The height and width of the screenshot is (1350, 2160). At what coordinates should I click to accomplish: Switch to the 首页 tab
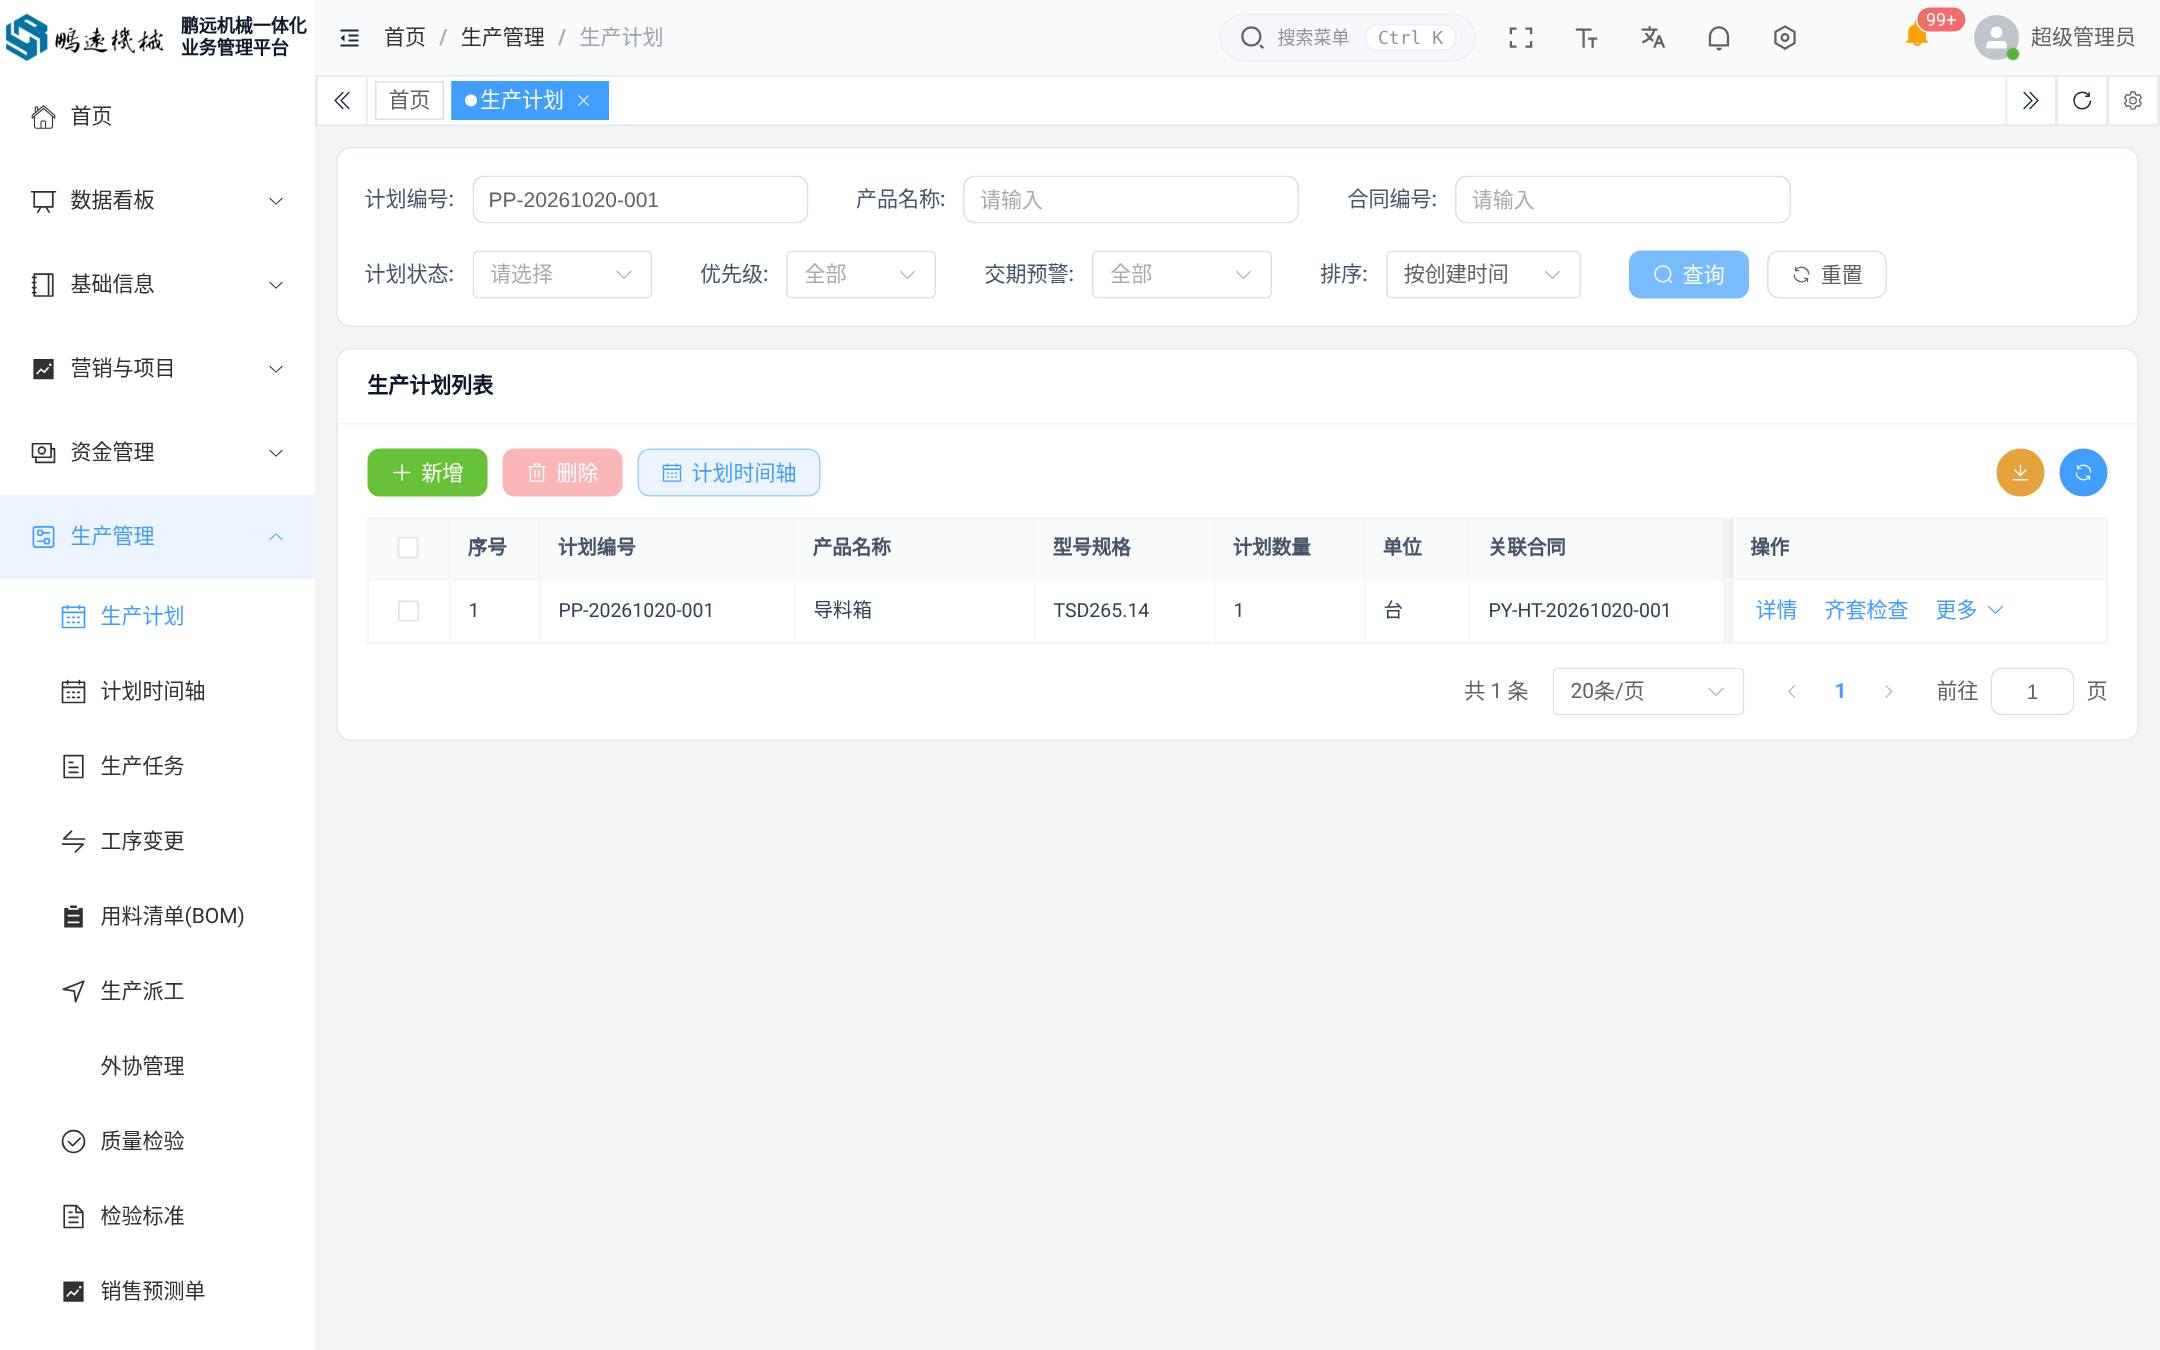(409, 101)
